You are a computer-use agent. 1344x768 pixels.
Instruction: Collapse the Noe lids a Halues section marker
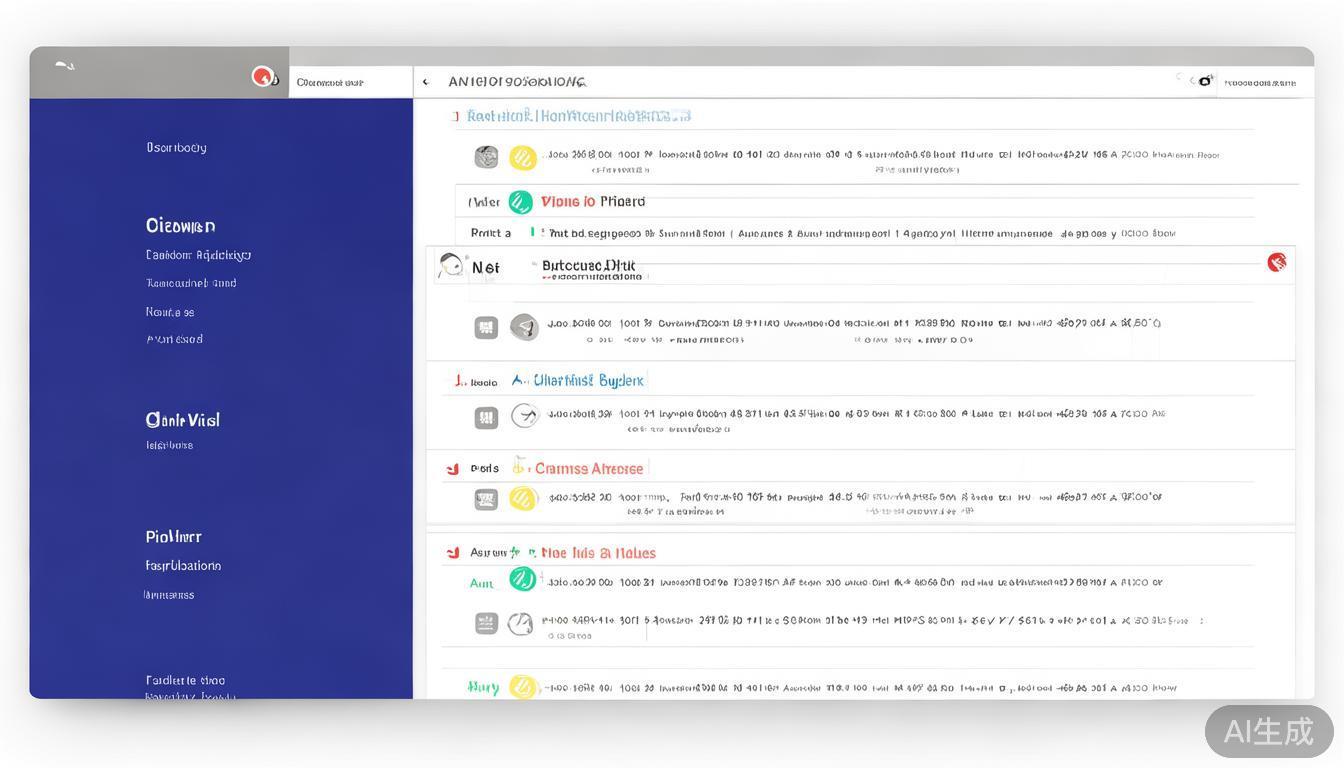coord(453,552)
